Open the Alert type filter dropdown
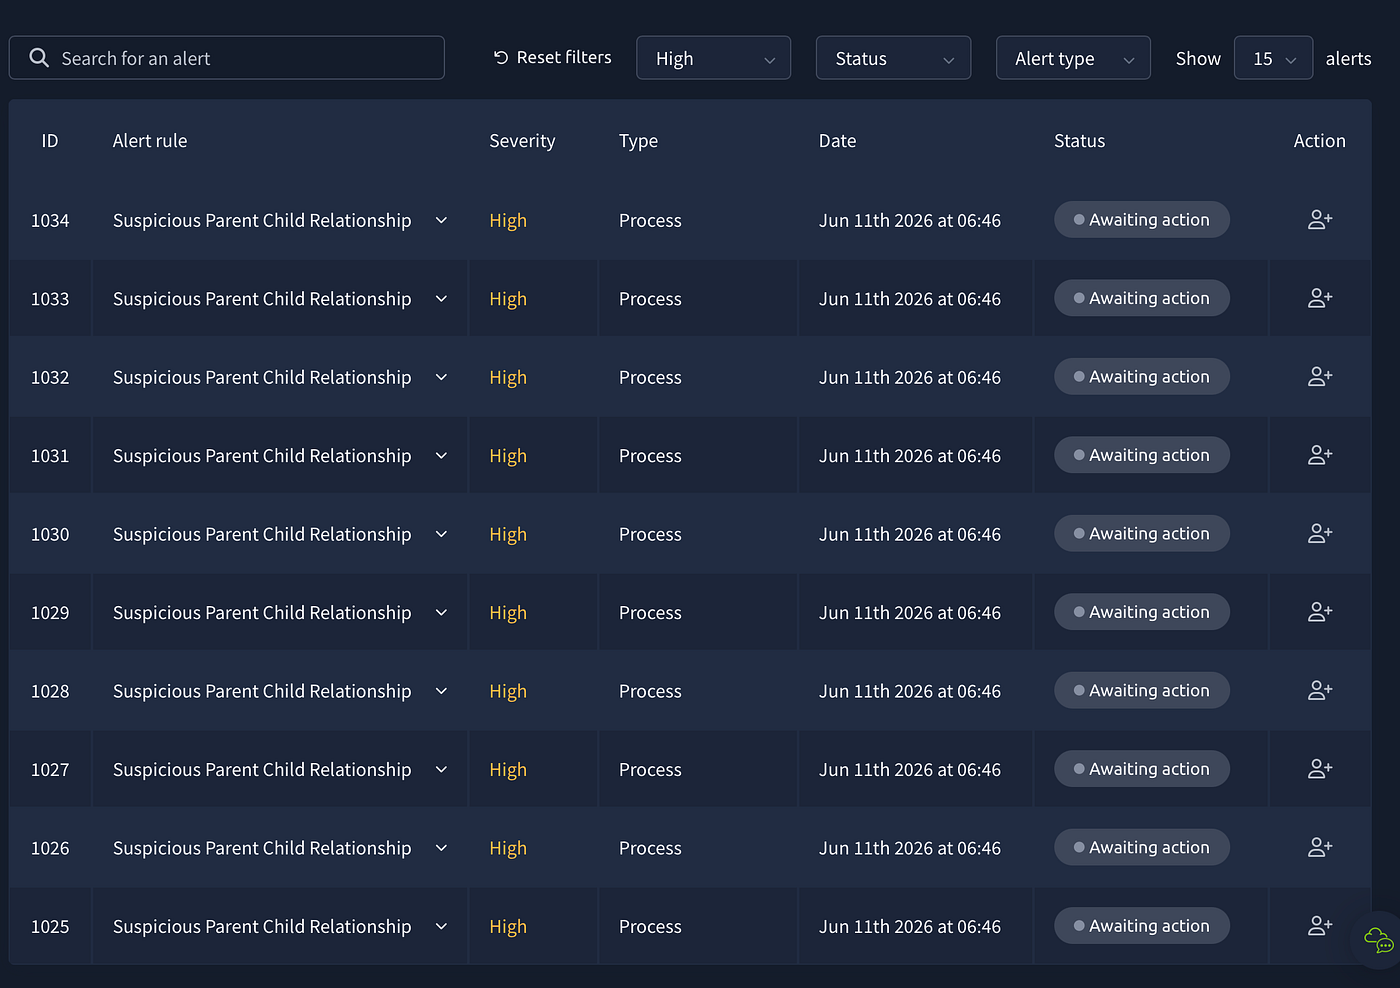The image size is (1400, 988). 1073,58
